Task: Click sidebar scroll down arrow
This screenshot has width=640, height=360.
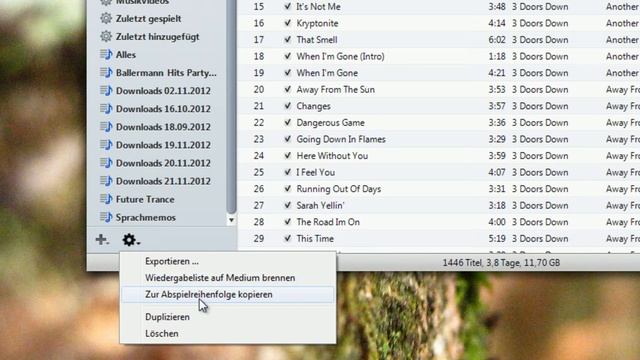Action: (231, 220)
